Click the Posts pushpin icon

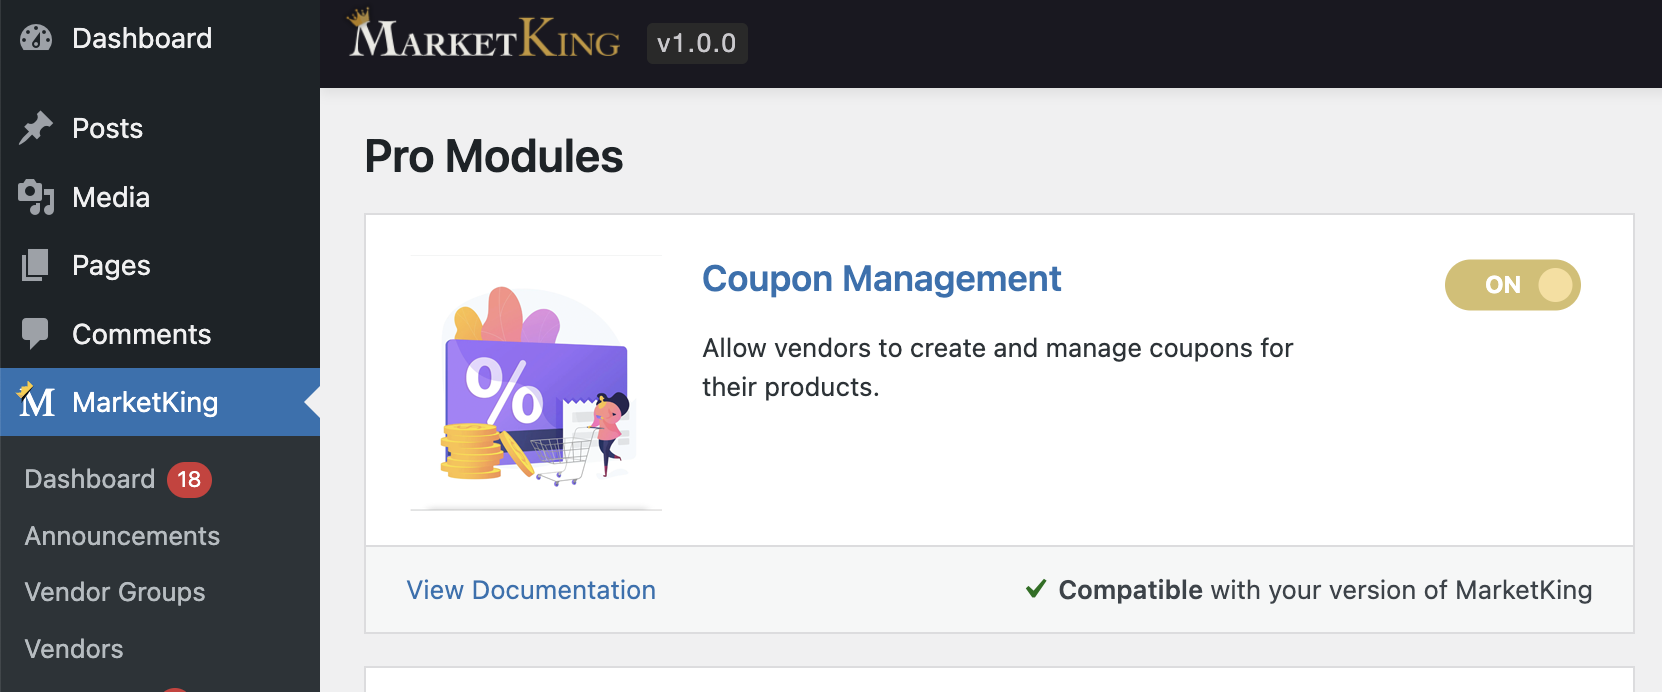pos(36,128)
